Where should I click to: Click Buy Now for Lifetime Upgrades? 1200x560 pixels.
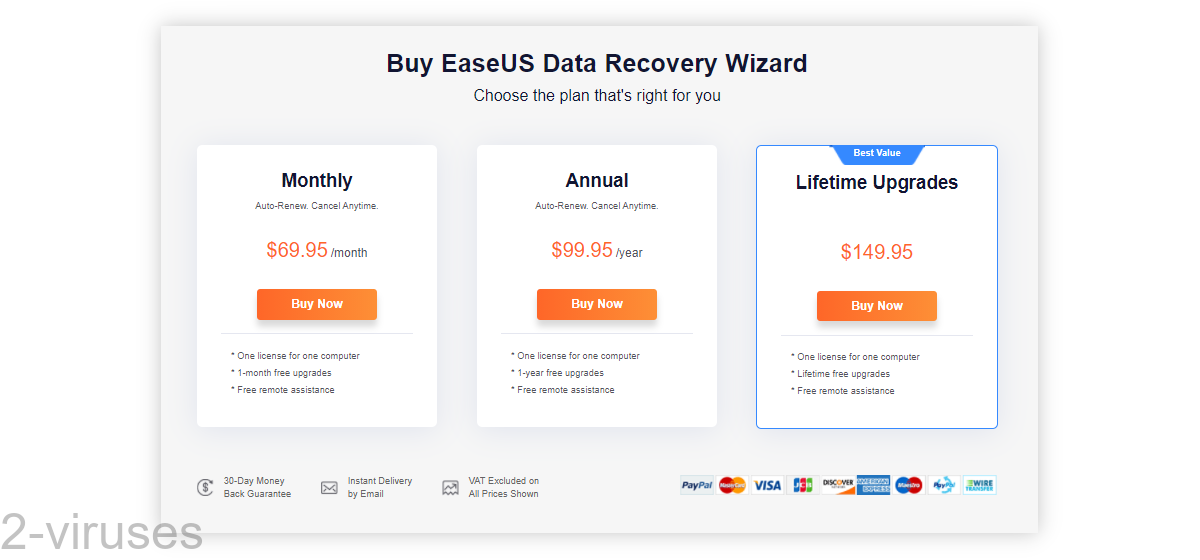pos(877,306)
